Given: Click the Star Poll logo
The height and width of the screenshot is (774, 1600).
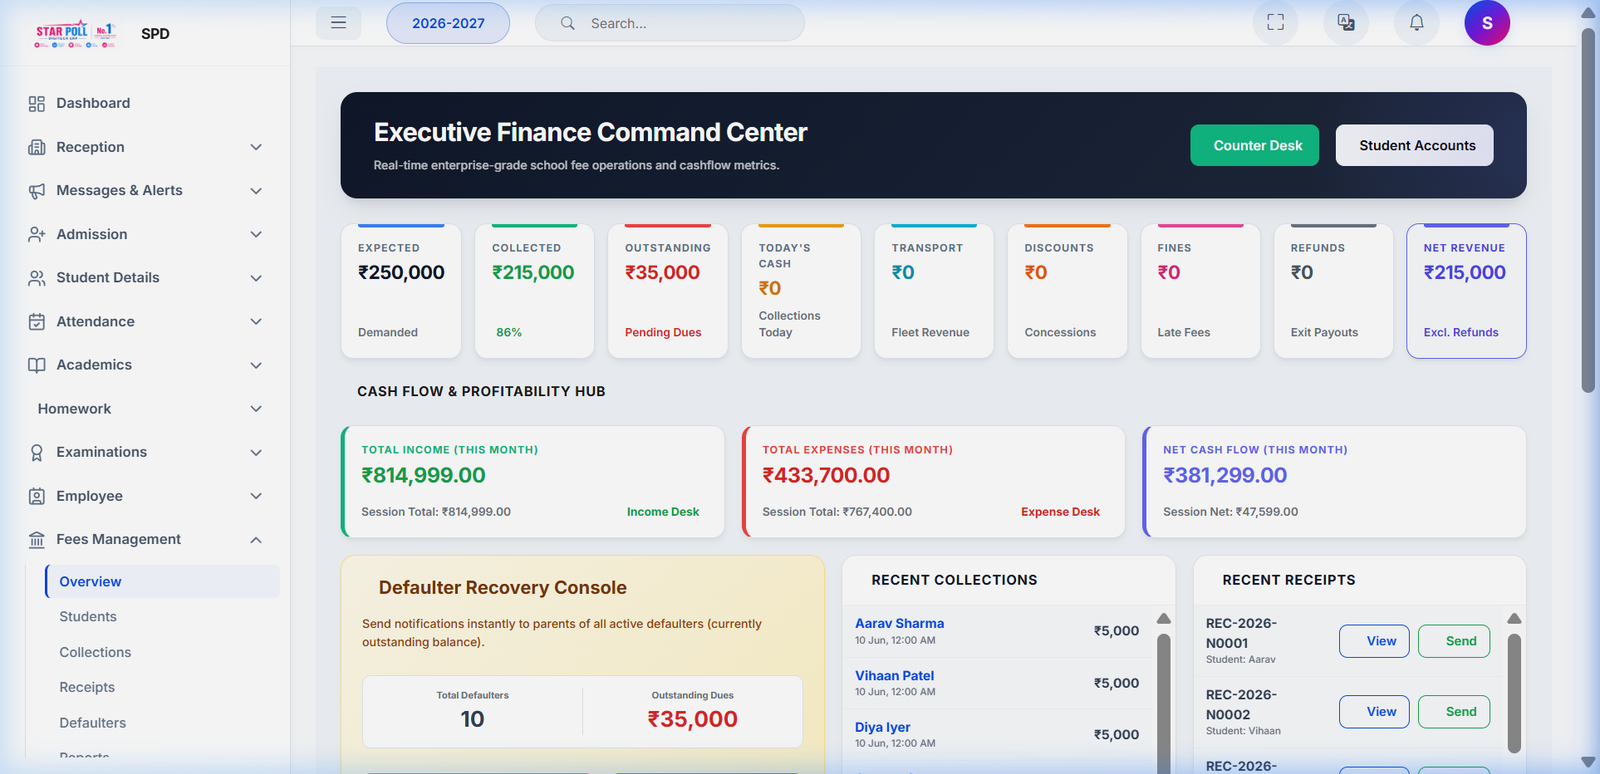Looking at the screenshot, I should pos(76,34).
